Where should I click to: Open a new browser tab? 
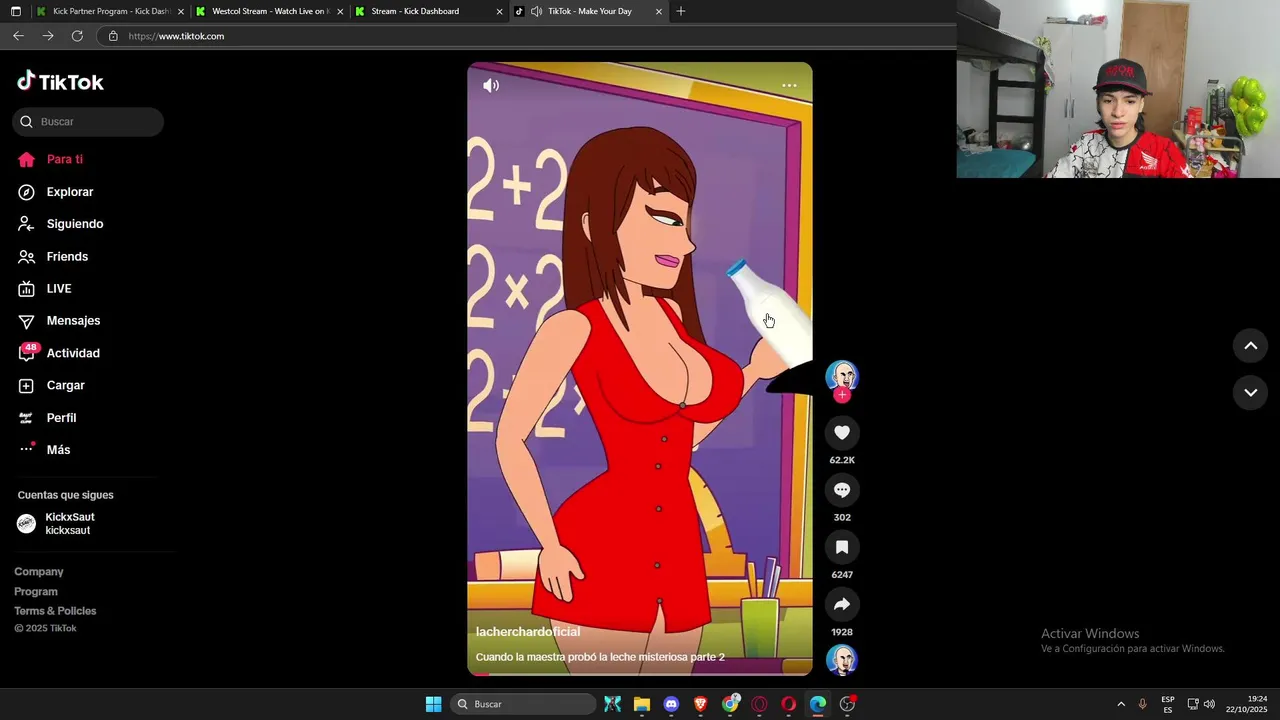[681, 12]
